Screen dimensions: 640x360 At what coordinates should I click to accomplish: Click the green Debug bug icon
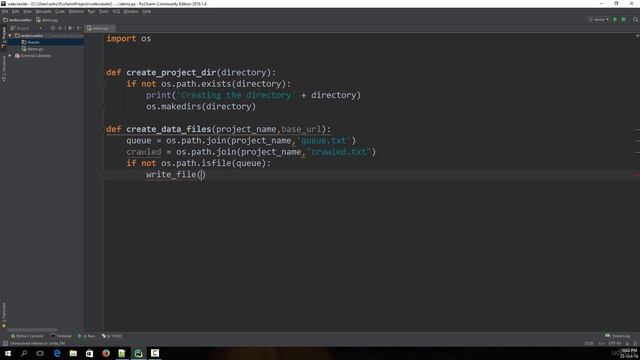tap(623, 20)
